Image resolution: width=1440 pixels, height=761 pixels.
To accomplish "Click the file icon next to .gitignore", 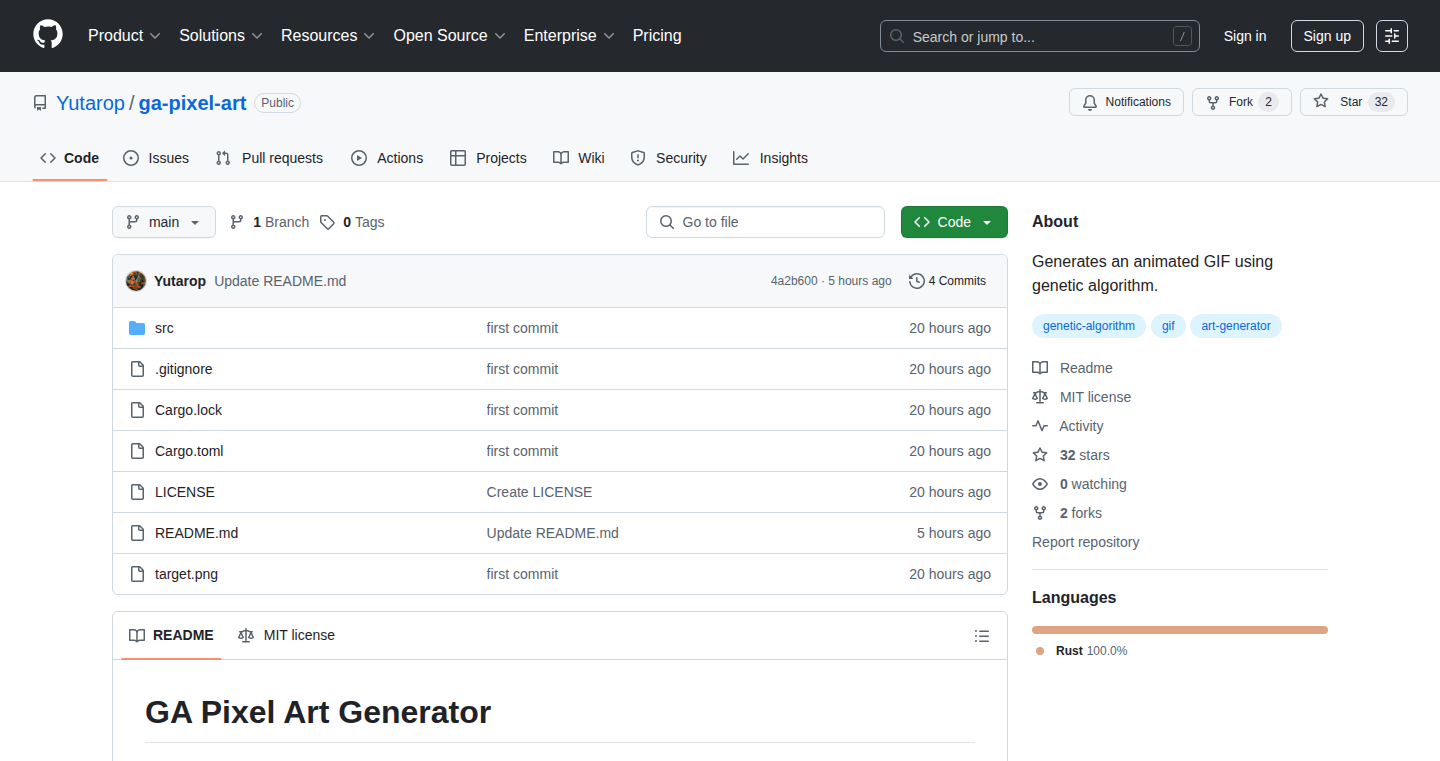I will [x=137, y=369].
